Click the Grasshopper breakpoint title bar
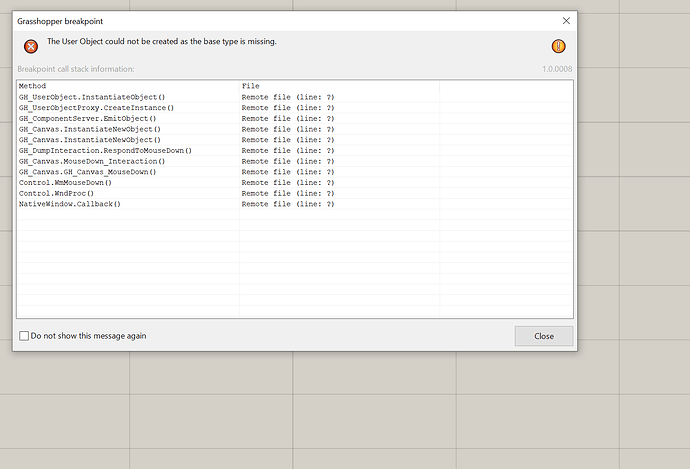Viewport: 690px width, 469px height. pos(250,20)
